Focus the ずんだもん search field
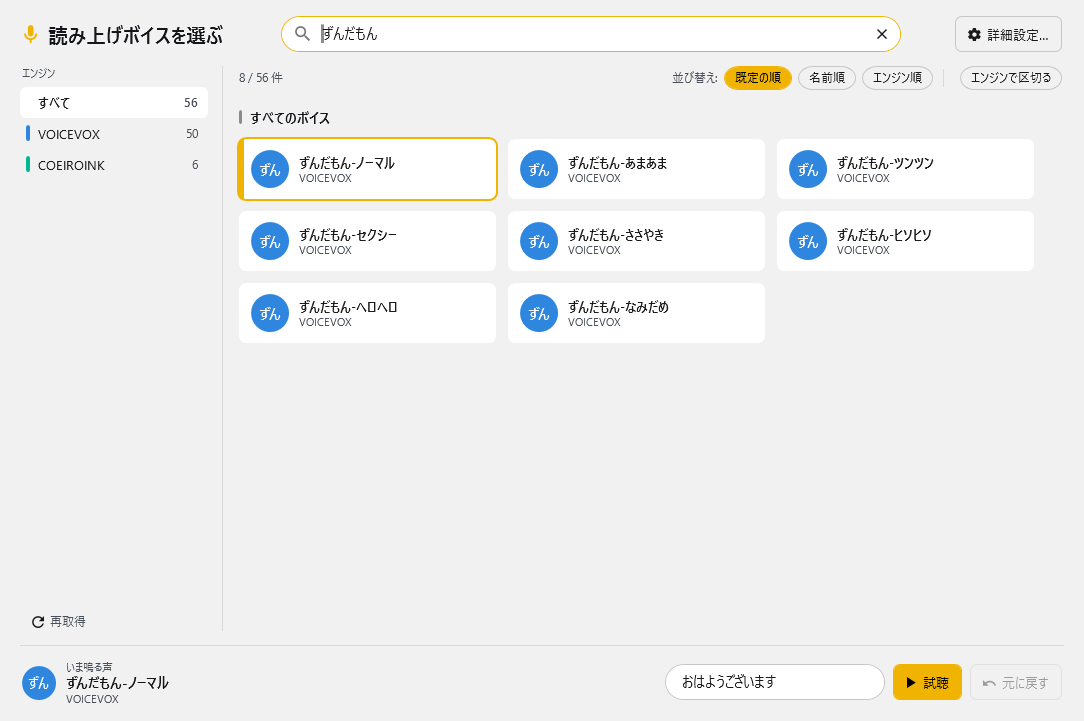 [x=590, y=34]
